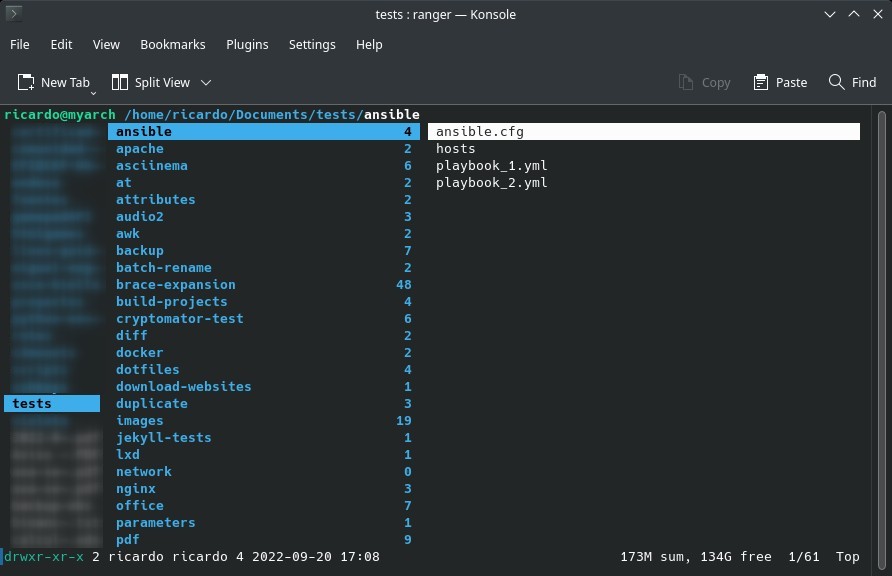Select the pdf directory
Image resolution: width=892 pixels, height=576 pixels.
point(264,540)
